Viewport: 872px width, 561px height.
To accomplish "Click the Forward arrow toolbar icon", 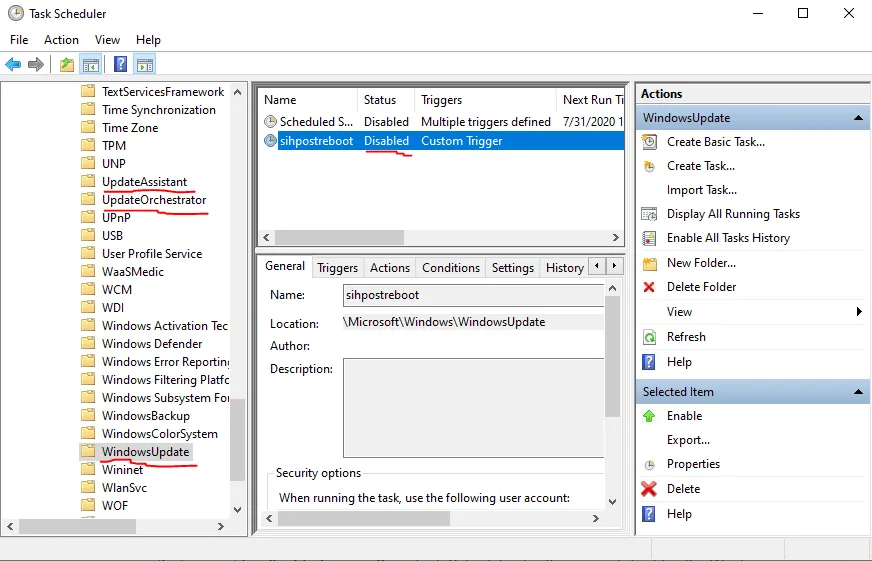I will (x=36, y=64).
